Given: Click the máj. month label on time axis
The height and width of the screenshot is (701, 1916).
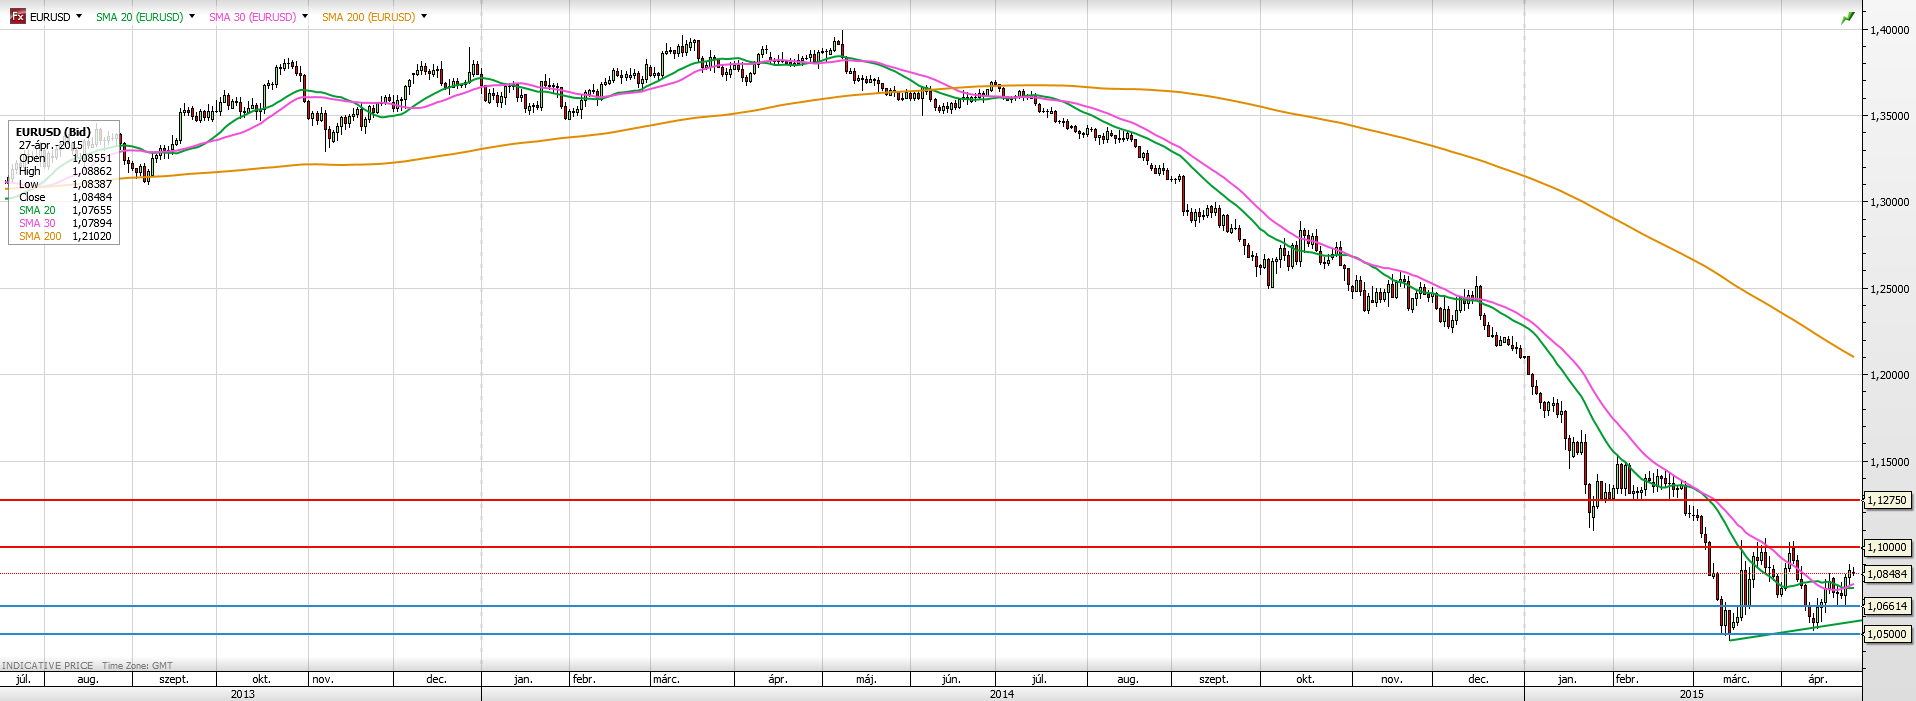Looking at the screenshot, I should point(866,679).
